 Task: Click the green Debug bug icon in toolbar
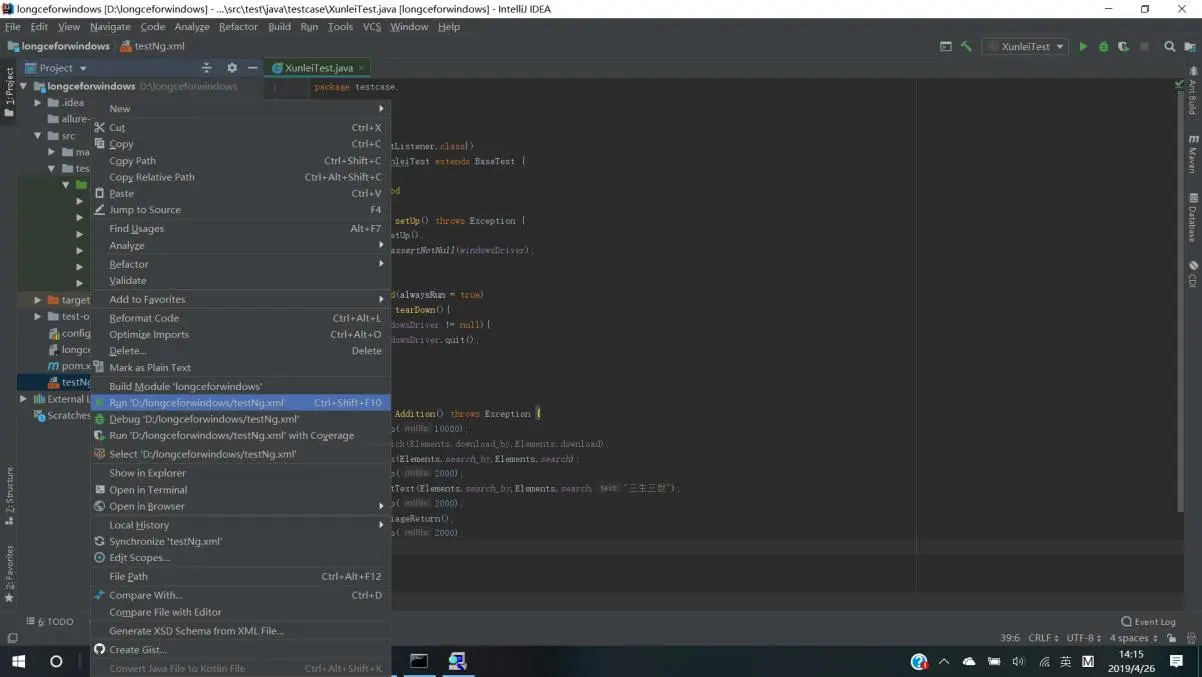tap(1103, 46)
